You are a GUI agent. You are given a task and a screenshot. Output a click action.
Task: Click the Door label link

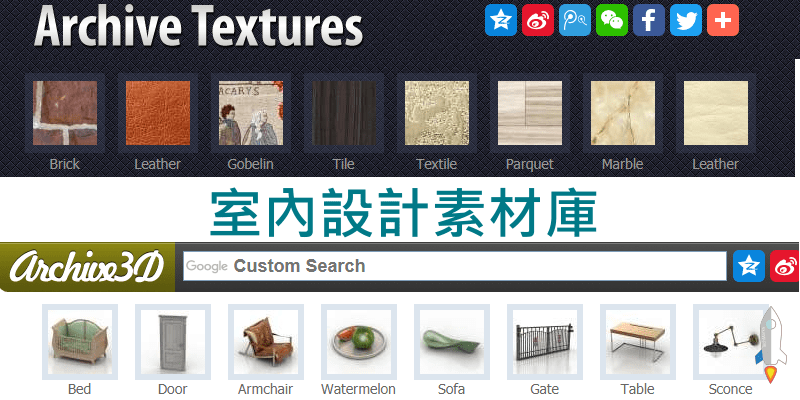pyautogui.click(x=172, y=389)
